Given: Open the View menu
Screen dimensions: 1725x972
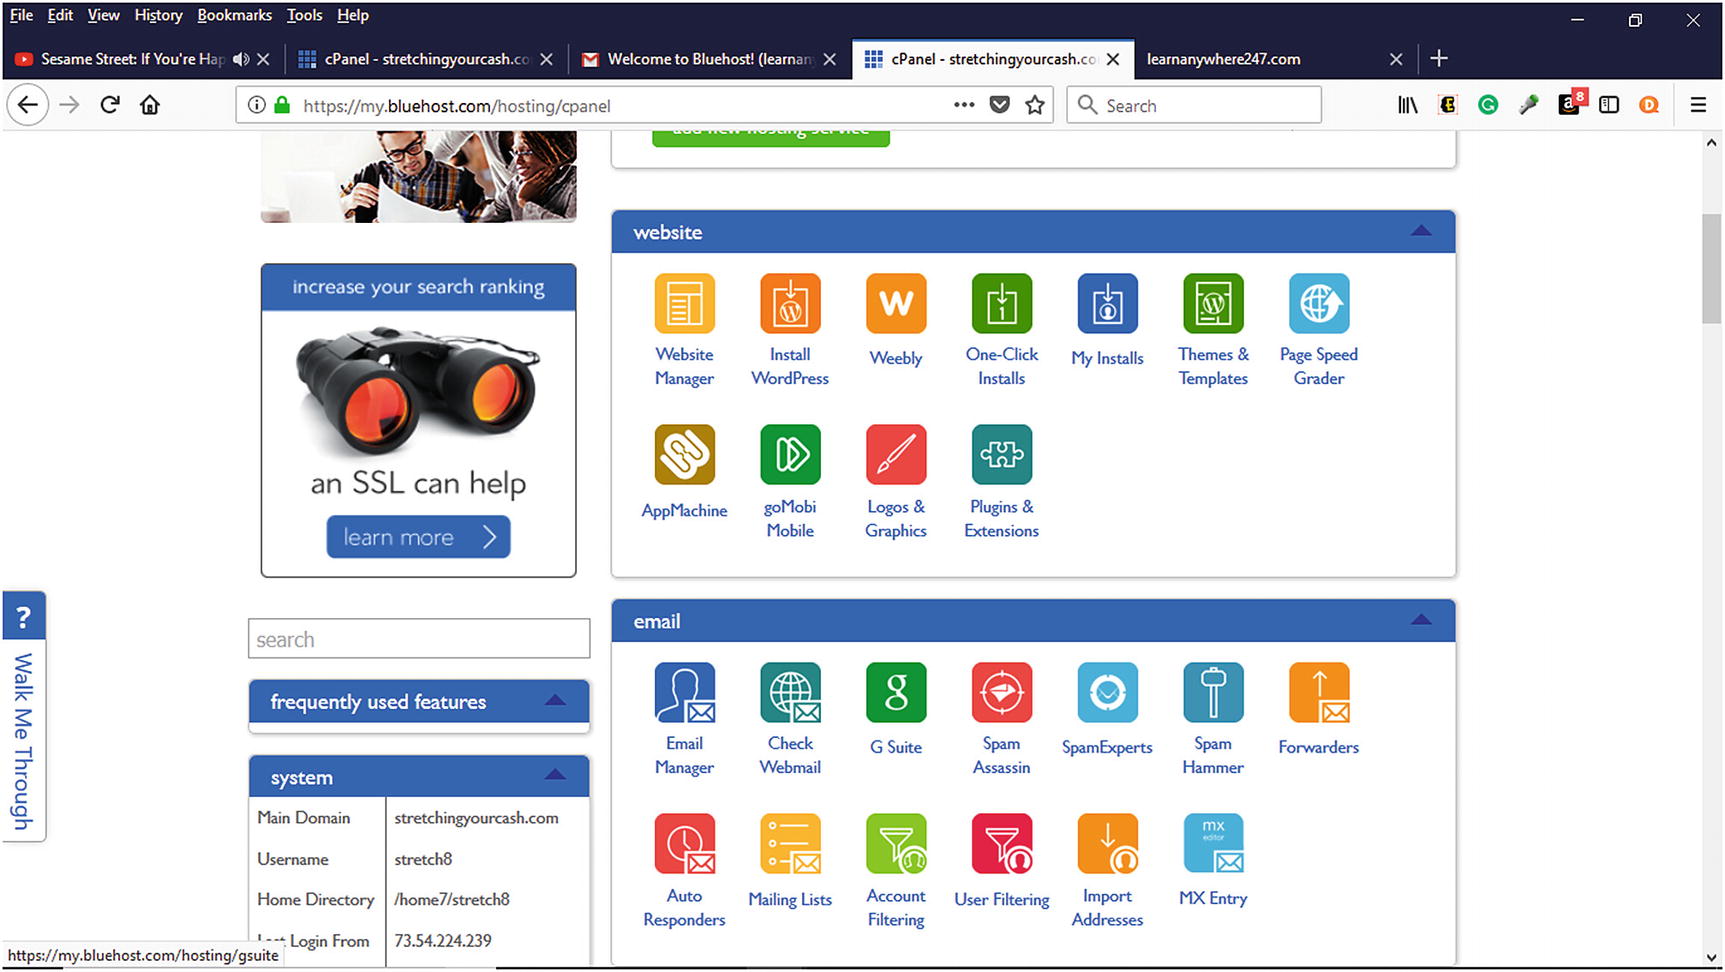Looking at the screenshot, I should (103, 15).
